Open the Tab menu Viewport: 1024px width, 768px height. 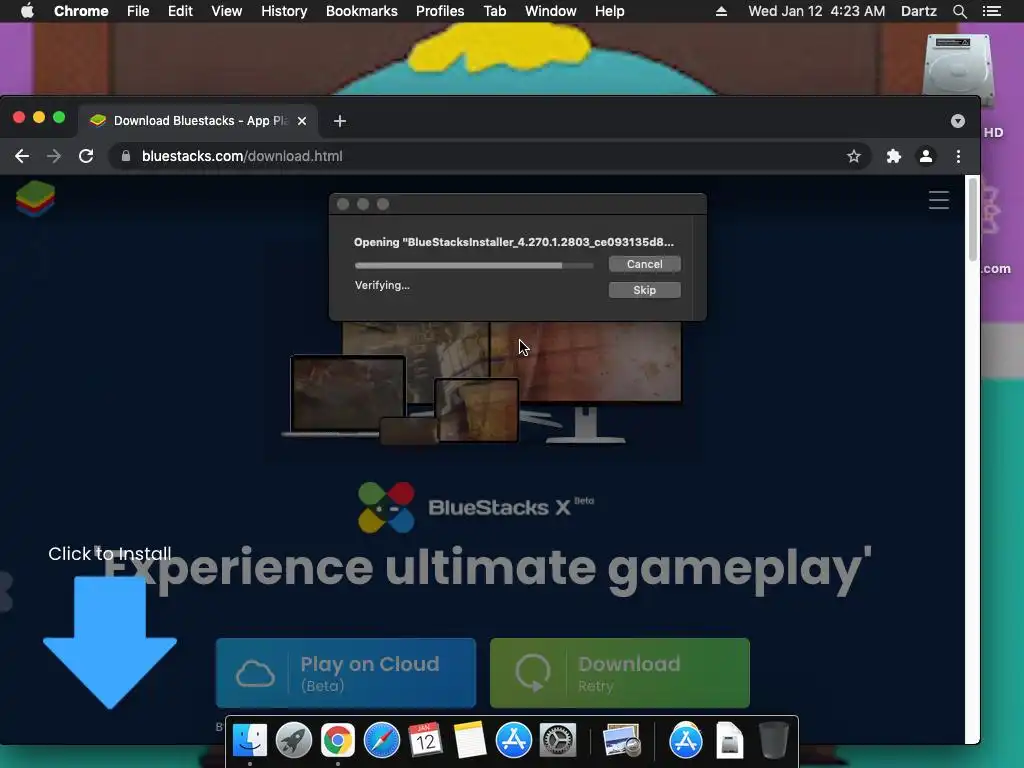494,11
